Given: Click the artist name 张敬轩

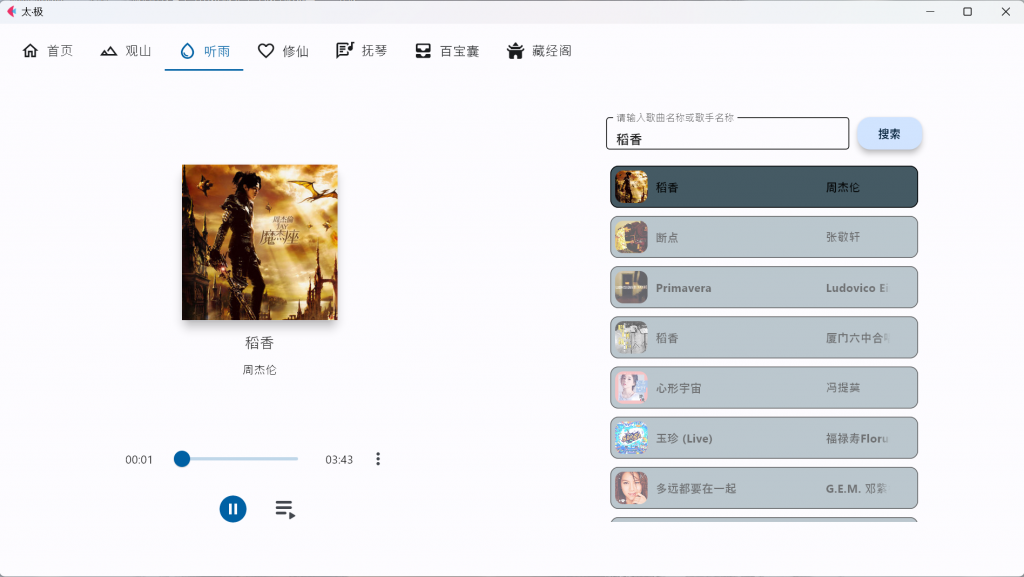Looking at the screenshot, I should coord(843,237).
